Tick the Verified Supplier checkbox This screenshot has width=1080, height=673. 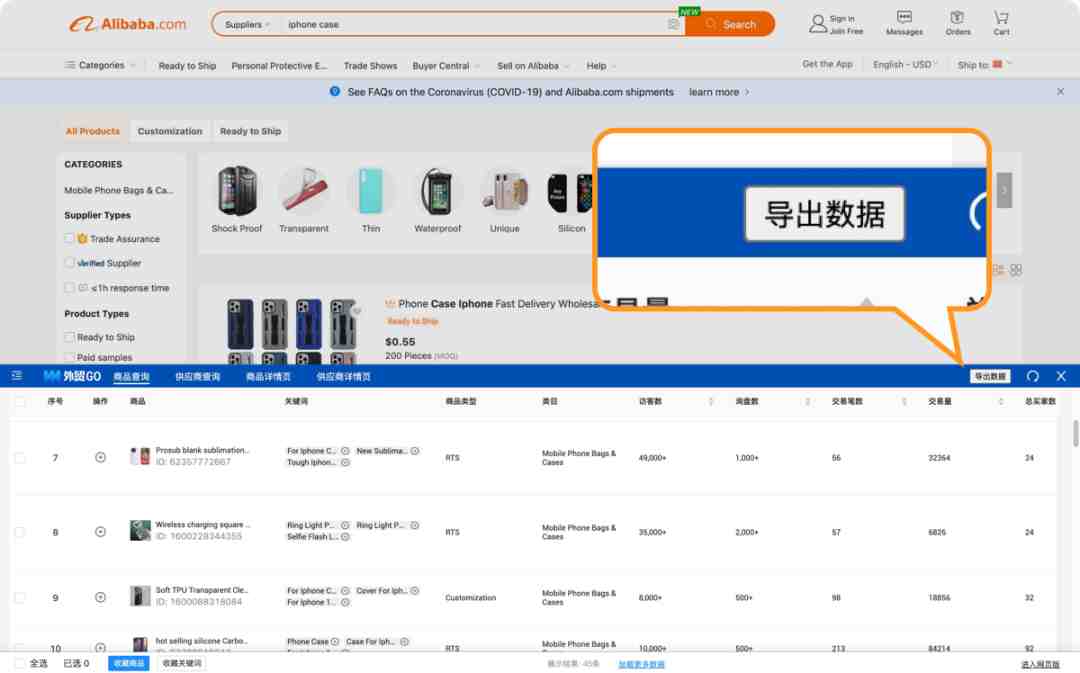69,262
